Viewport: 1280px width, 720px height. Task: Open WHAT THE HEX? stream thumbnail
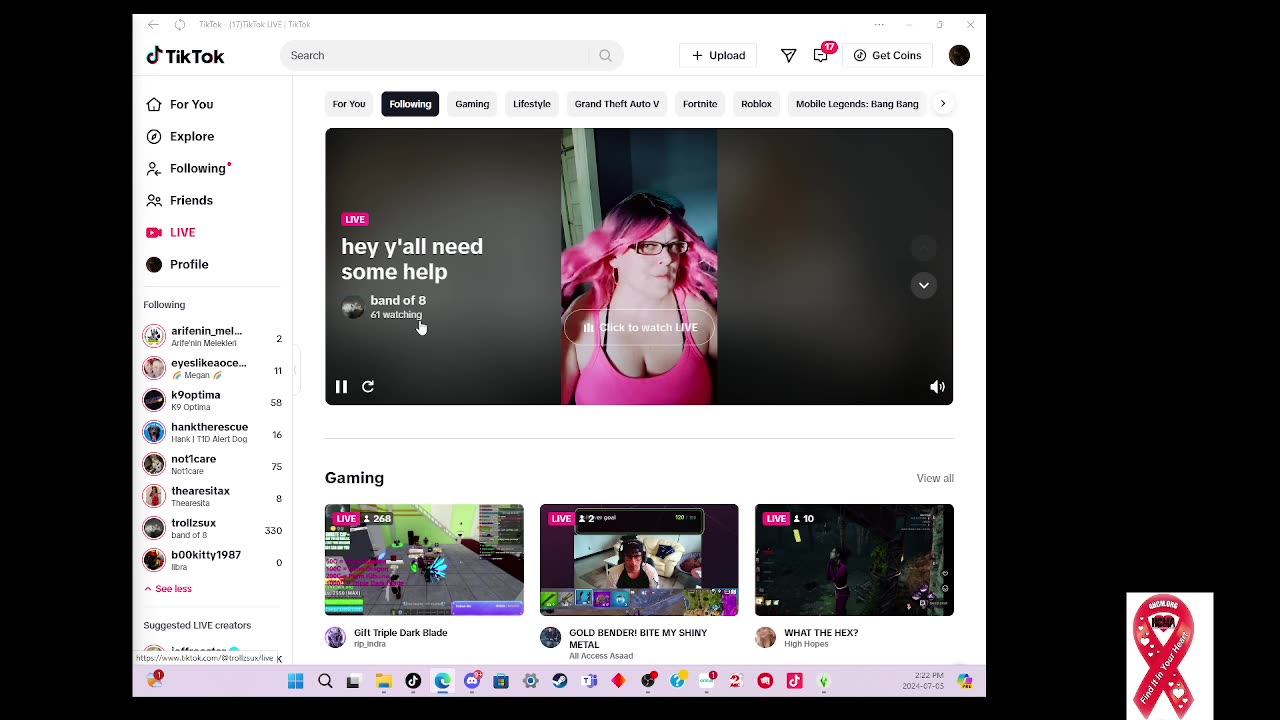[854, 560]
